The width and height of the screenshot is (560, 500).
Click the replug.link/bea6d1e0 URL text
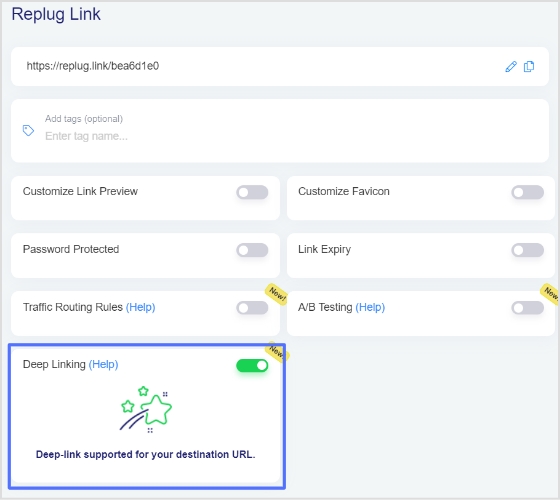[x=93, y=66]
